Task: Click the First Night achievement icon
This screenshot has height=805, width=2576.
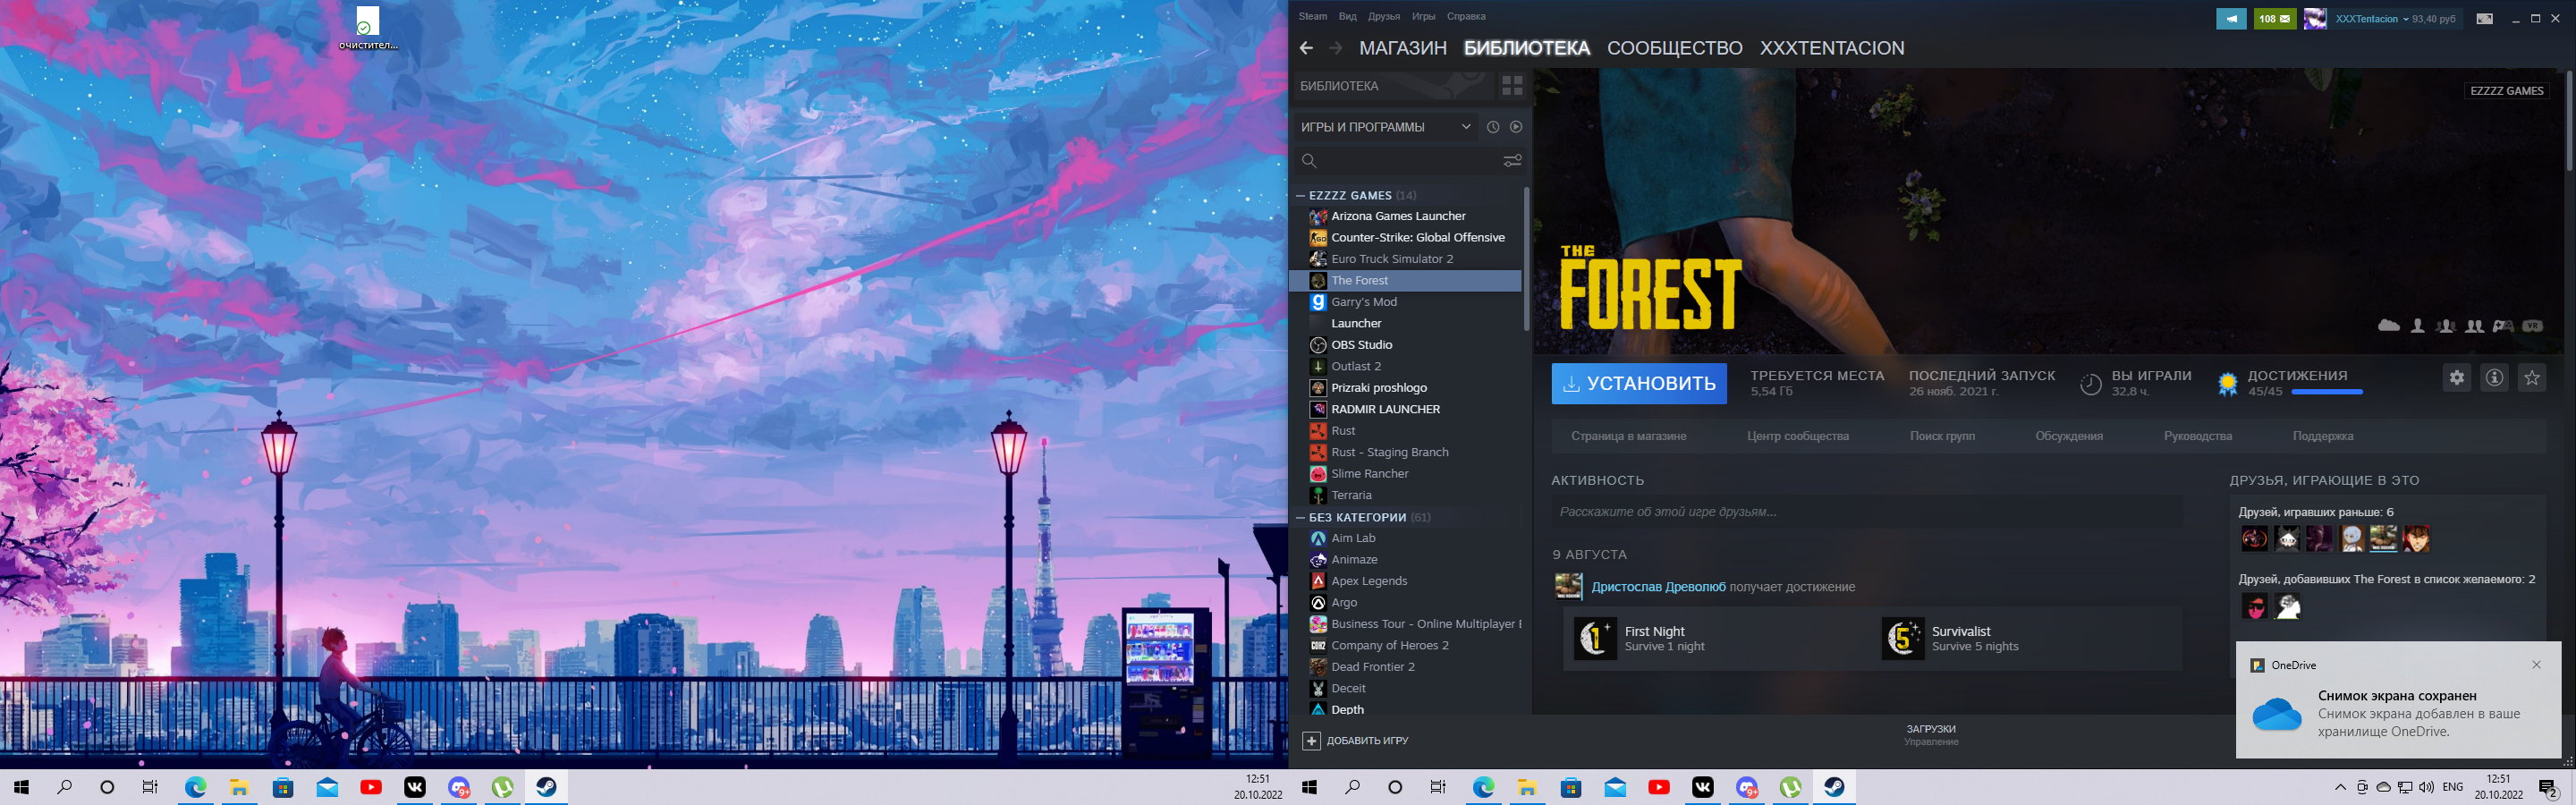Action: pyautogui.click(x=1596, y=638)
